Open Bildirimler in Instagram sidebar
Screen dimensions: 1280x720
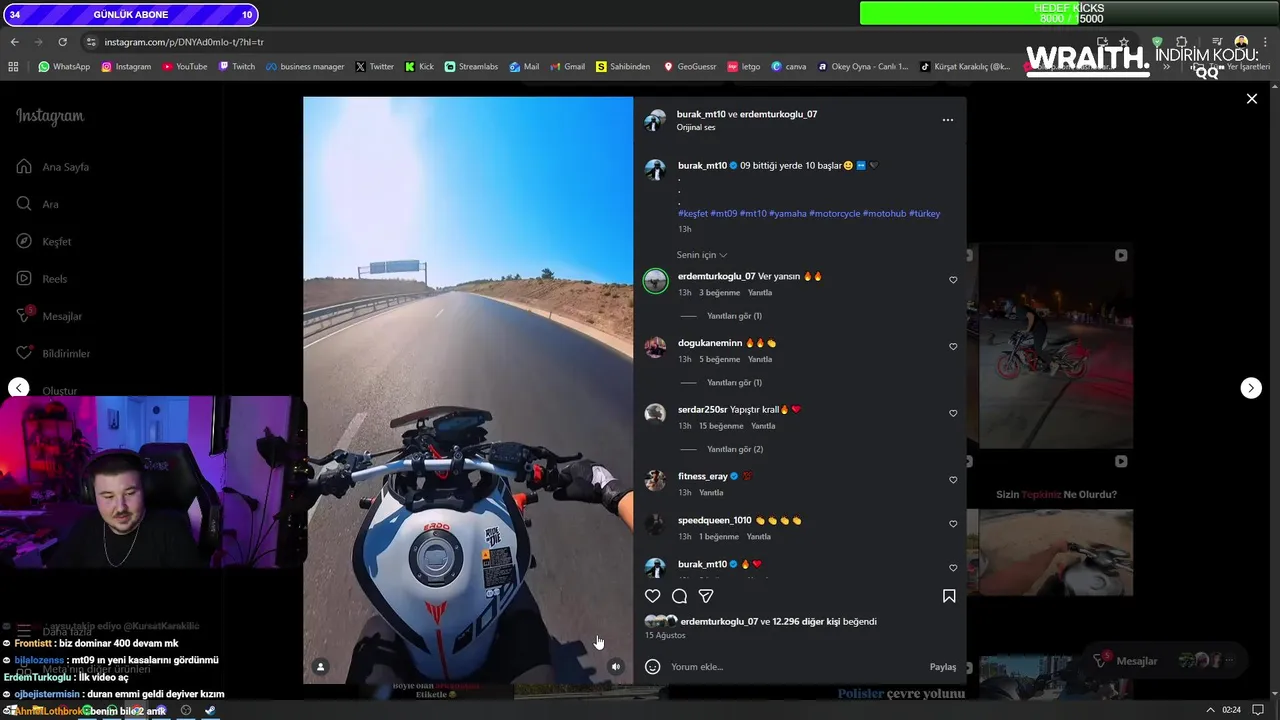click(53, 353)
